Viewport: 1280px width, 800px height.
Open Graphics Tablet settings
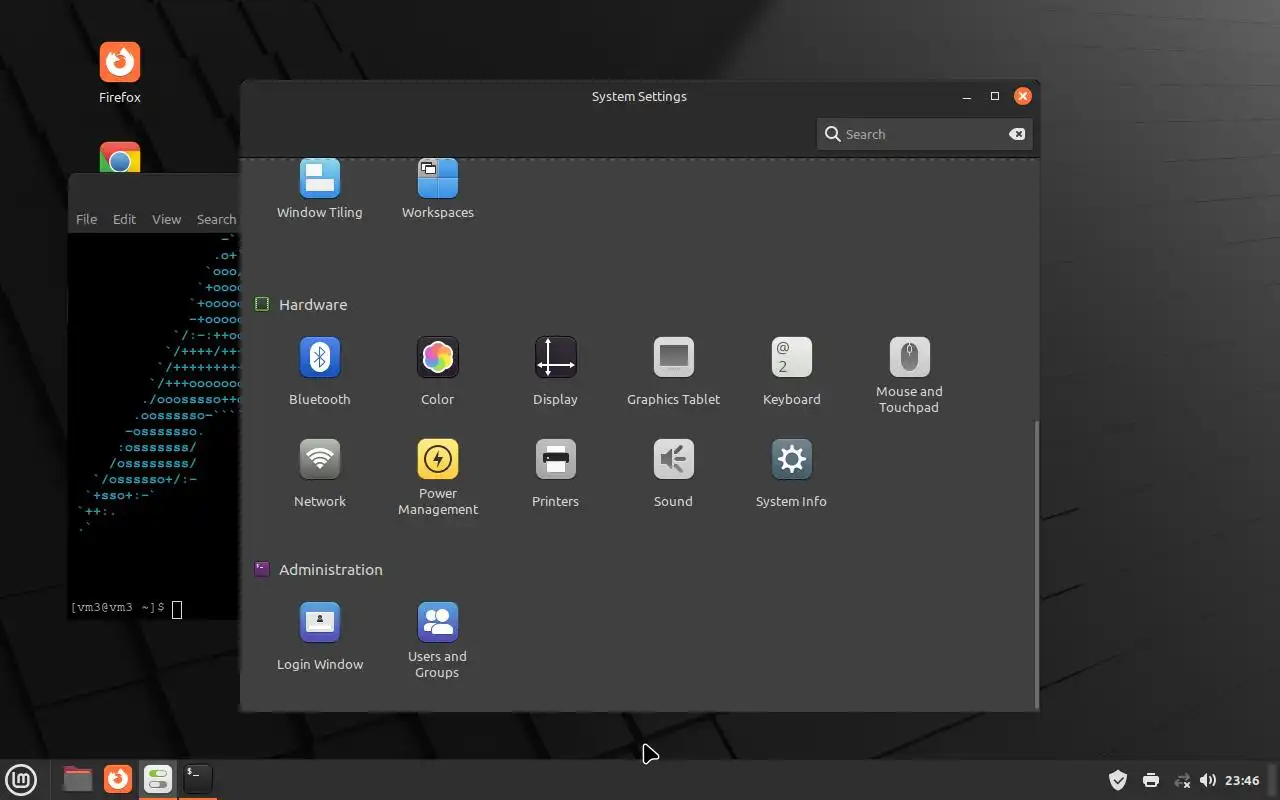pos(673,371)
